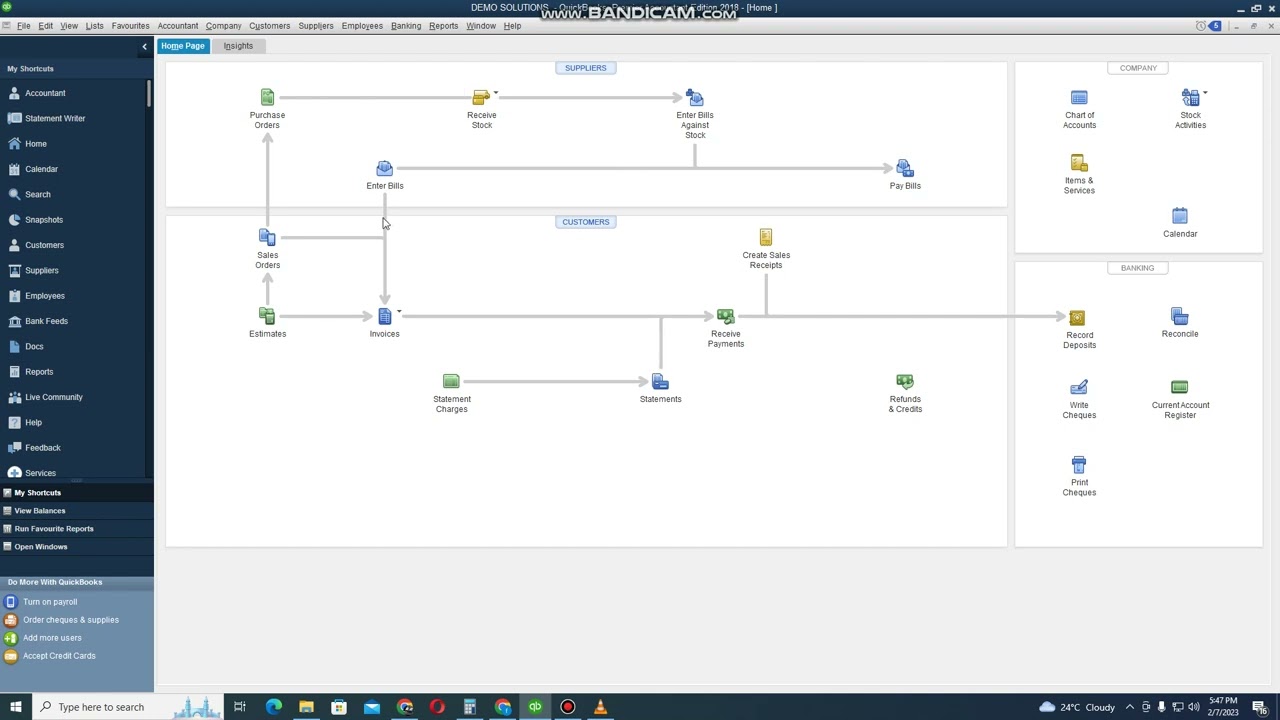Open the Print Cheques icon
This screenshot has height=720, width=1280.
(x=1079, y=466)
